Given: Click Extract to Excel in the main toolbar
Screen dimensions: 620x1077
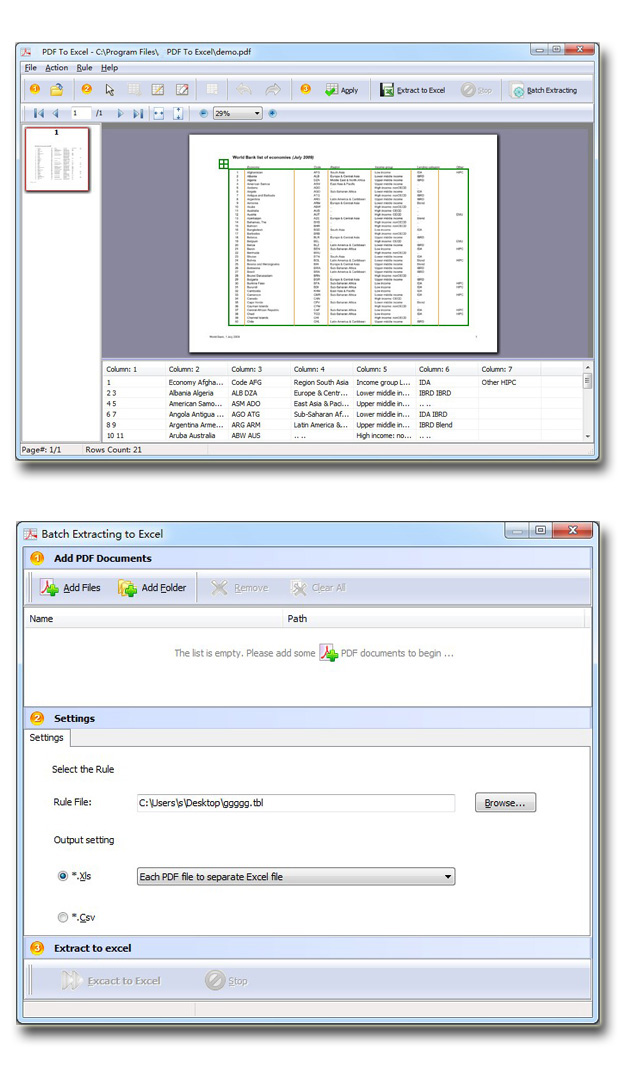Looking at the screenshot, I should coord(413,90).
